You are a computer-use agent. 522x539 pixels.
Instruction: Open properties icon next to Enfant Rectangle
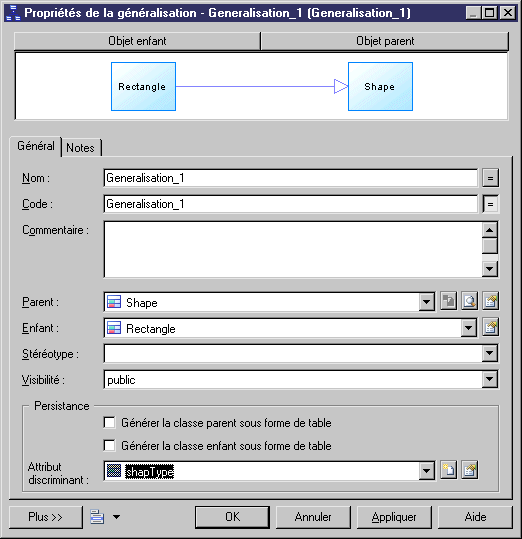490,328
